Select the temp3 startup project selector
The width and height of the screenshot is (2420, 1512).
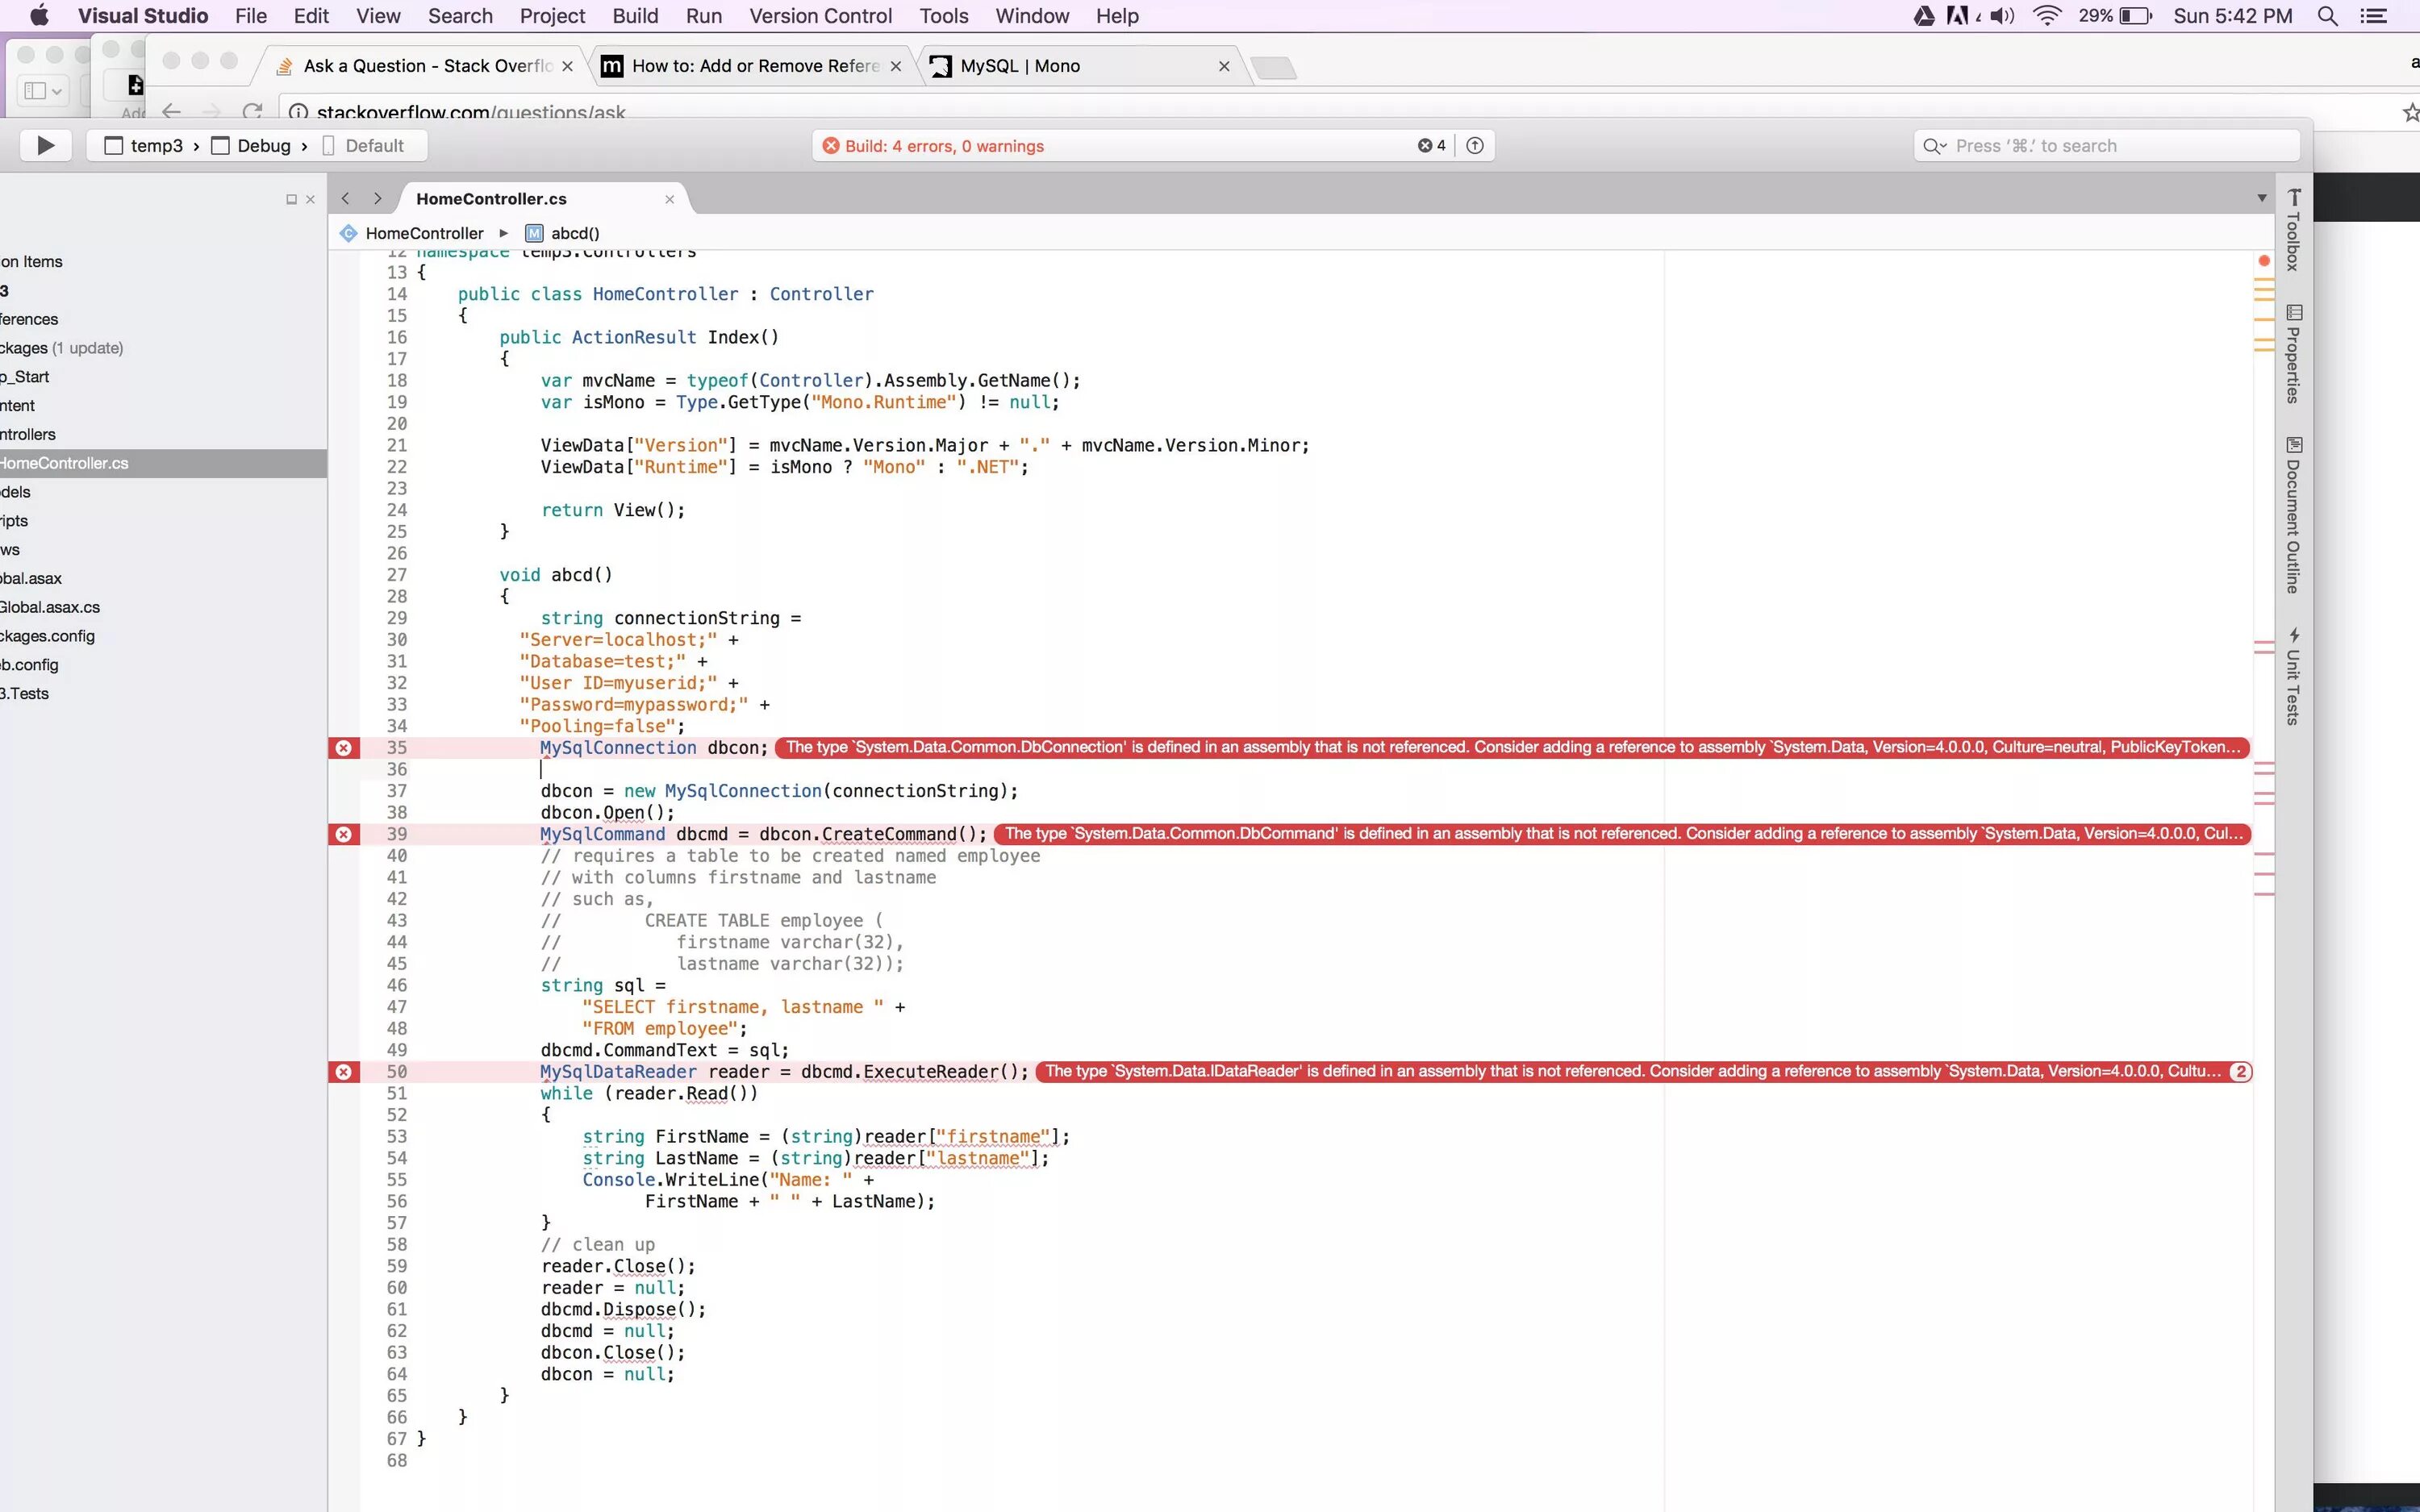(x=145, y=145)
